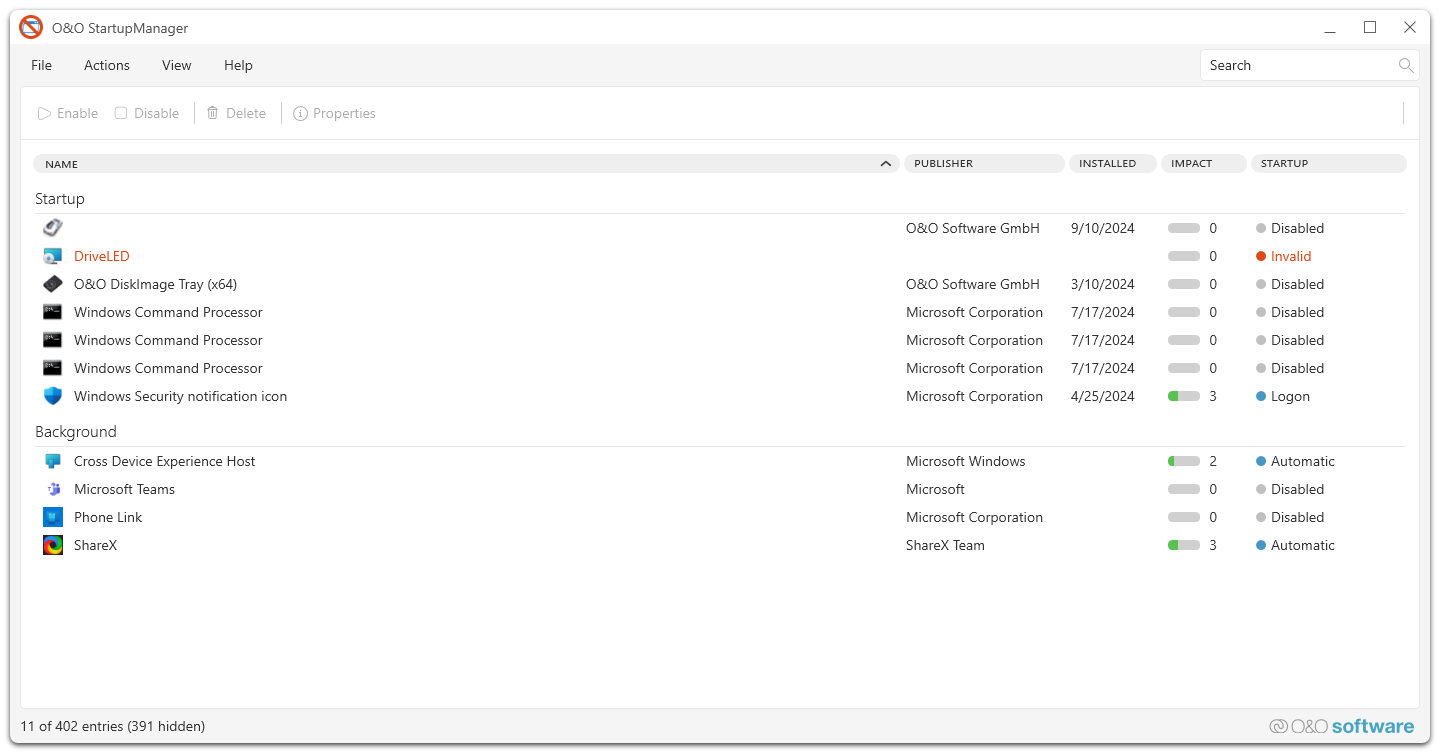
Task: Click the 9/10/2024 installed date
Action: [x=1103, y=228]
